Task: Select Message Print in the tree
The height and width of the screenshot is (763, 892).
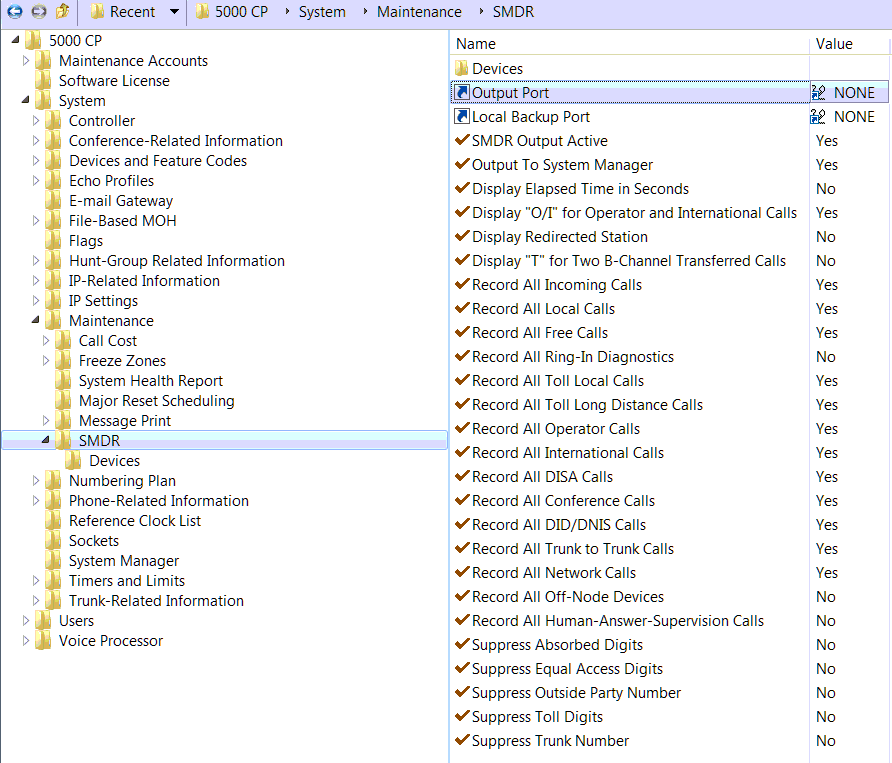Action: [x=125, y=420]
